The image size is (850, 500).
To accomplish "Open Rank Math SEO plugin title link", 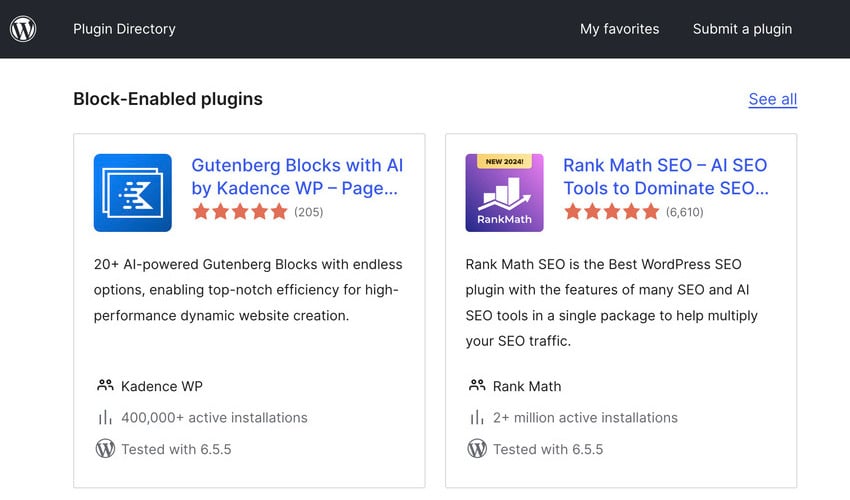I will [x=665, y=176].
